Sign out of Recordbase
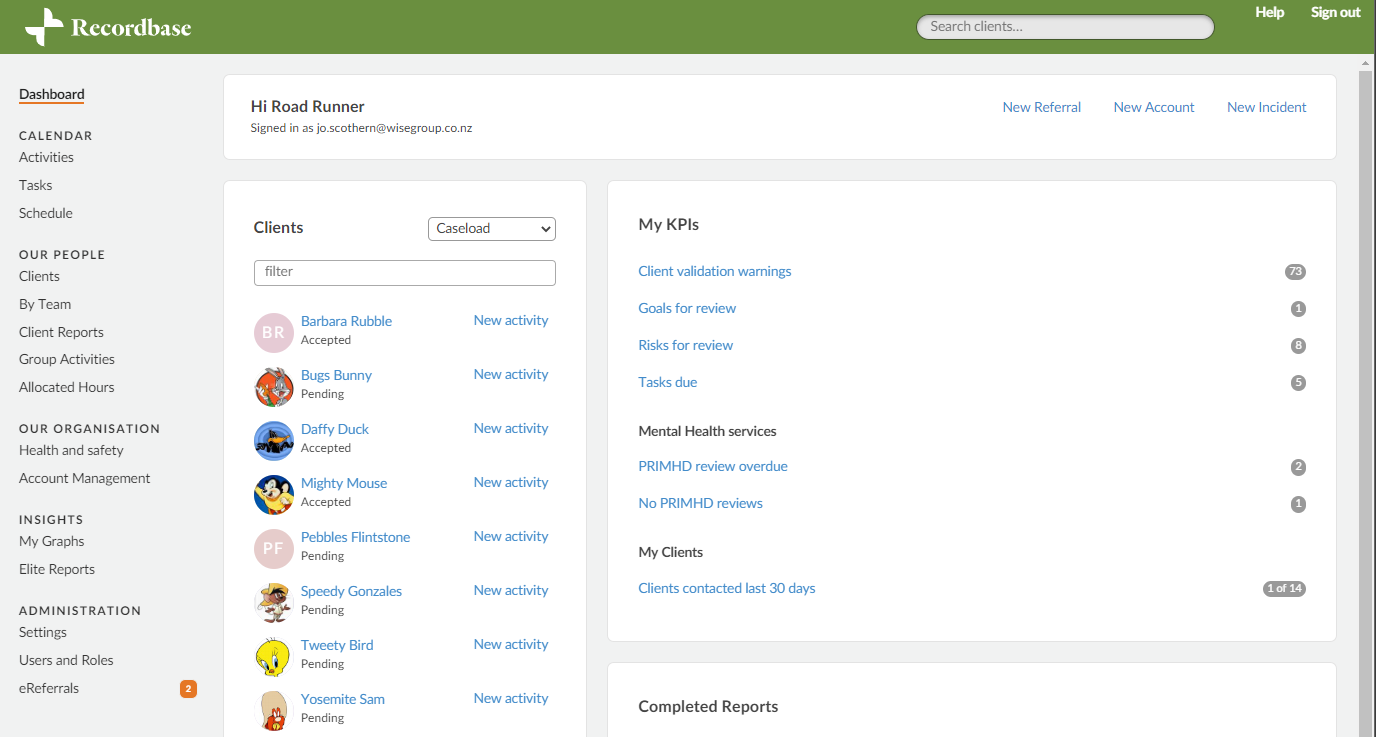Screen dimensions: 1376x737 pos(1335,12)
